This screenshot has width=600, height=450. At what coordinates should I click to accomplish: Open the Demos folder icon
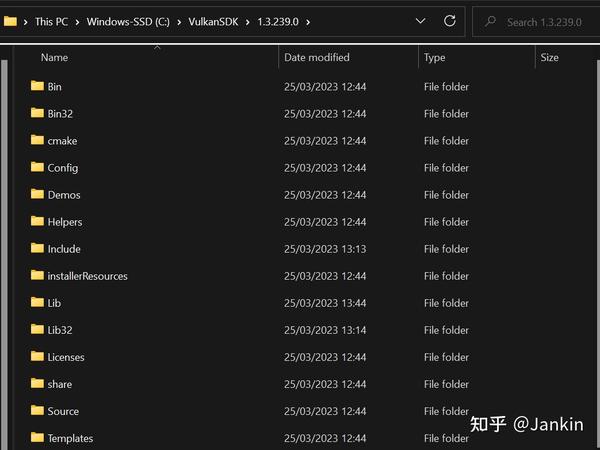coord(37,194)
